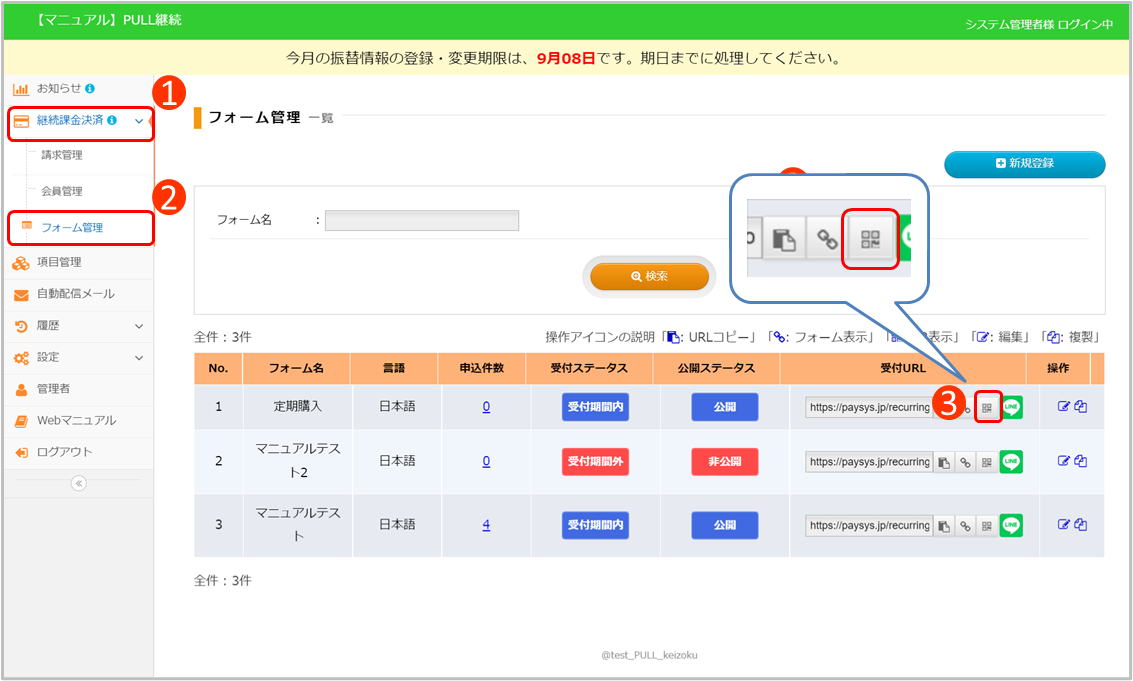Collapse the 継続課金決済 menu section
Image resolution: width=1133 pixels, height=681 pixels.
[x=139, y=121]
